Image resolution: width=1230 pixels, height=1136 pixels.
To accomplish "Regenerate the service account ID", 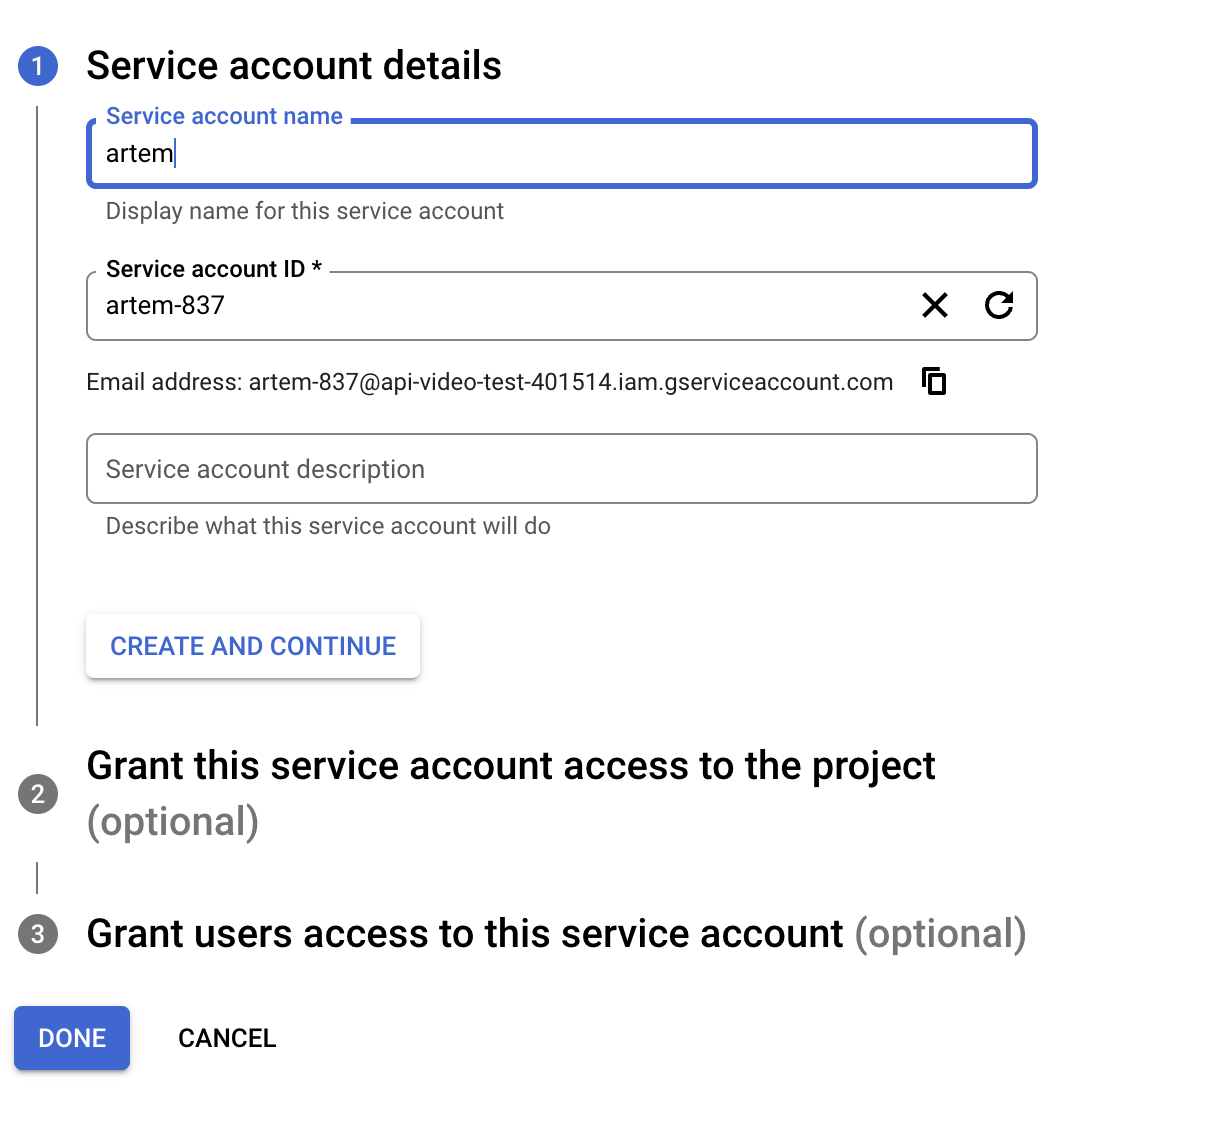I will pyautogui.click(x=998, y=305).
